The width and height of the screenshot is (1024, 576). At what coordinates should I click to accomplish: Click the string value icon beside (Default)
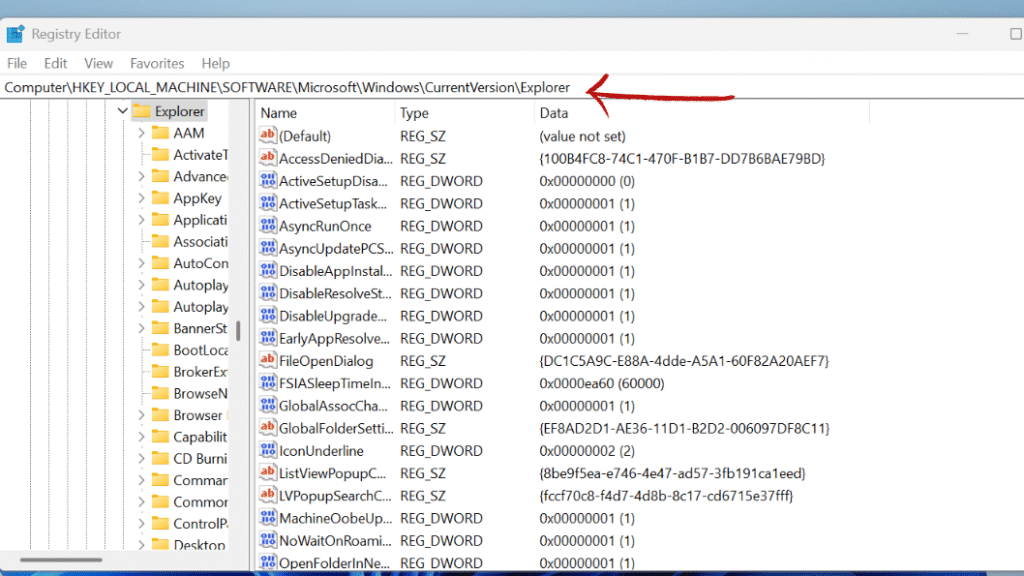coord(268,136)
